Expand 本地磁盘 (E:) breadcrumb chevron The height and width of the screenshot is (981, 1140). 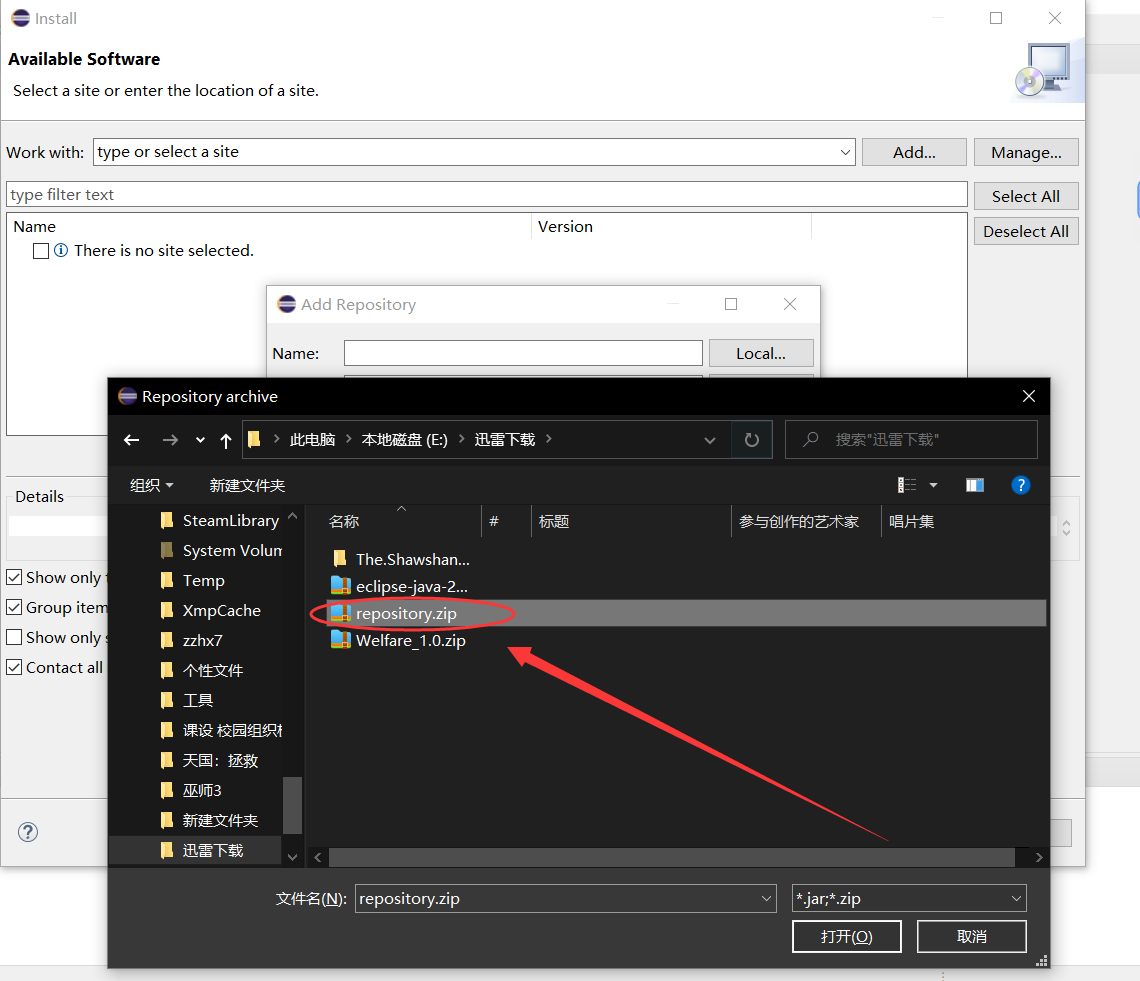tap(462, 439)
